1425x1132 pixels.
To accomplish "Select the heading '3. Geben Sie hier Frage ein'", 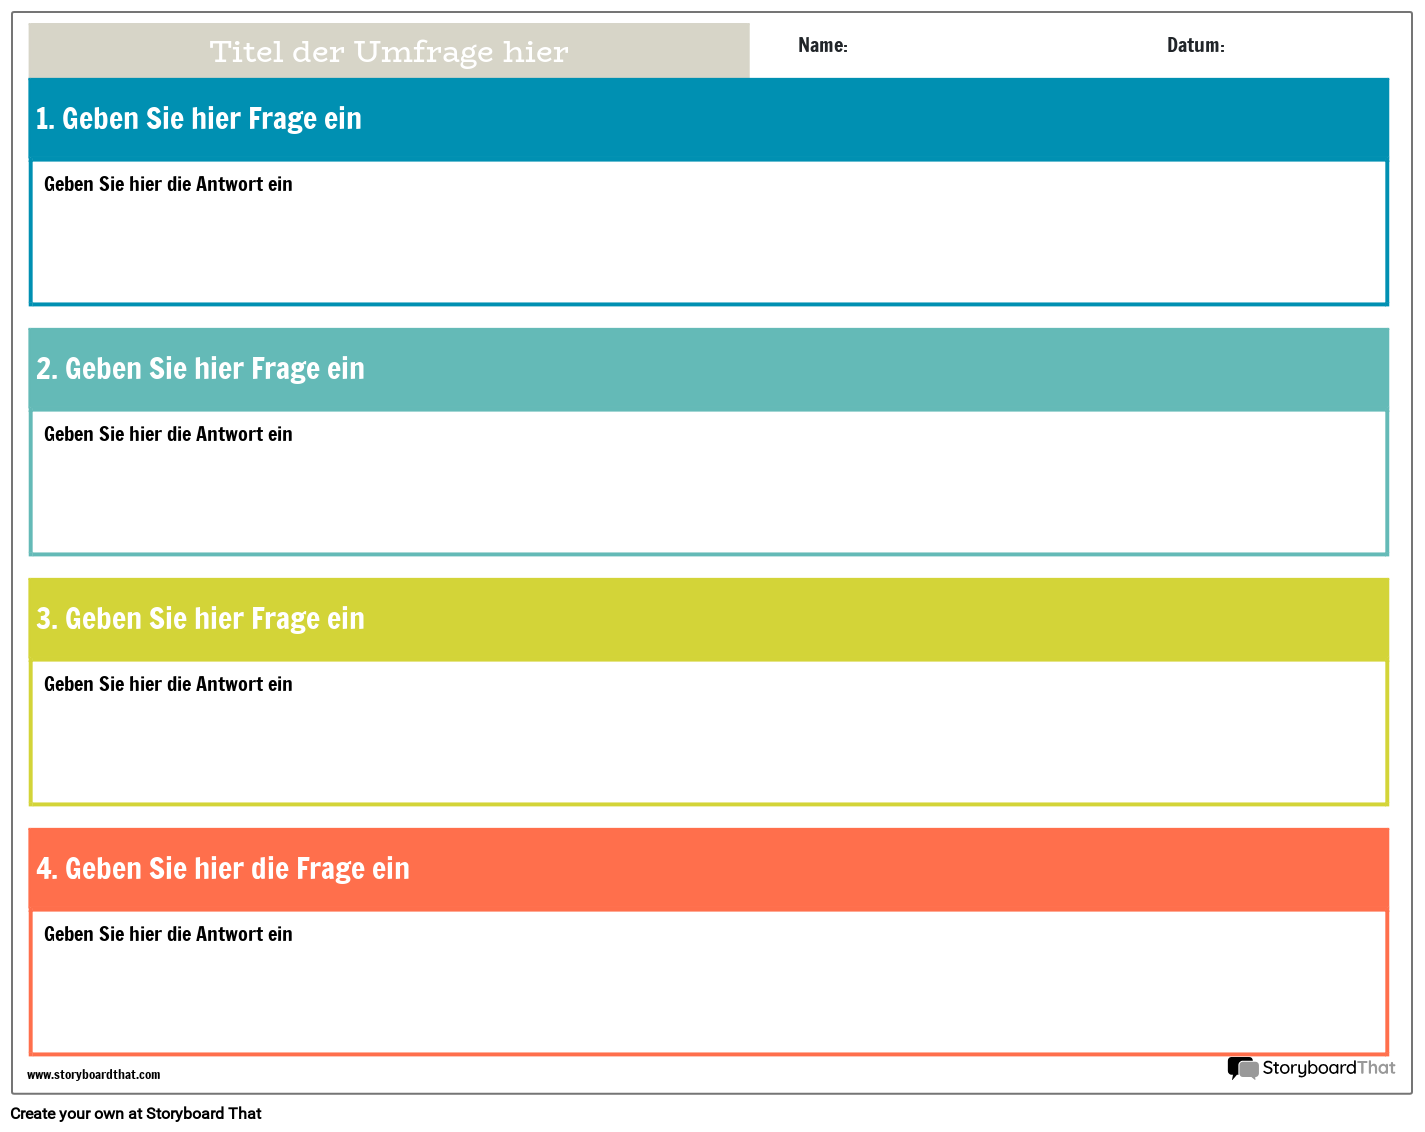I will (201, 618).
